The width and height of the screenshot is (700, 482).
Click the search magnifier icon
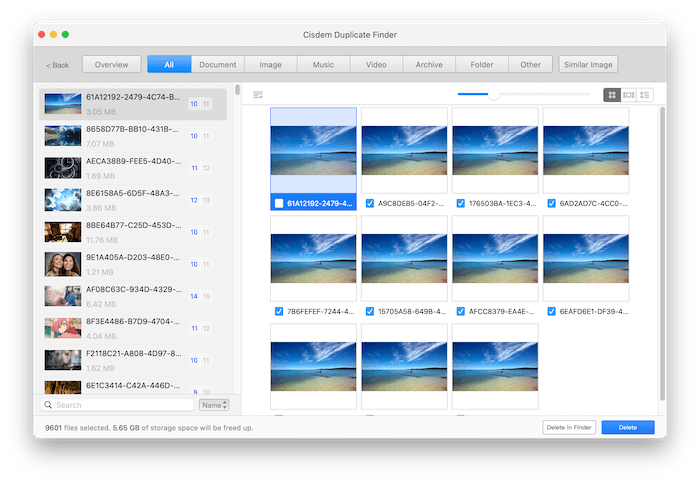(x=49, y=405)
